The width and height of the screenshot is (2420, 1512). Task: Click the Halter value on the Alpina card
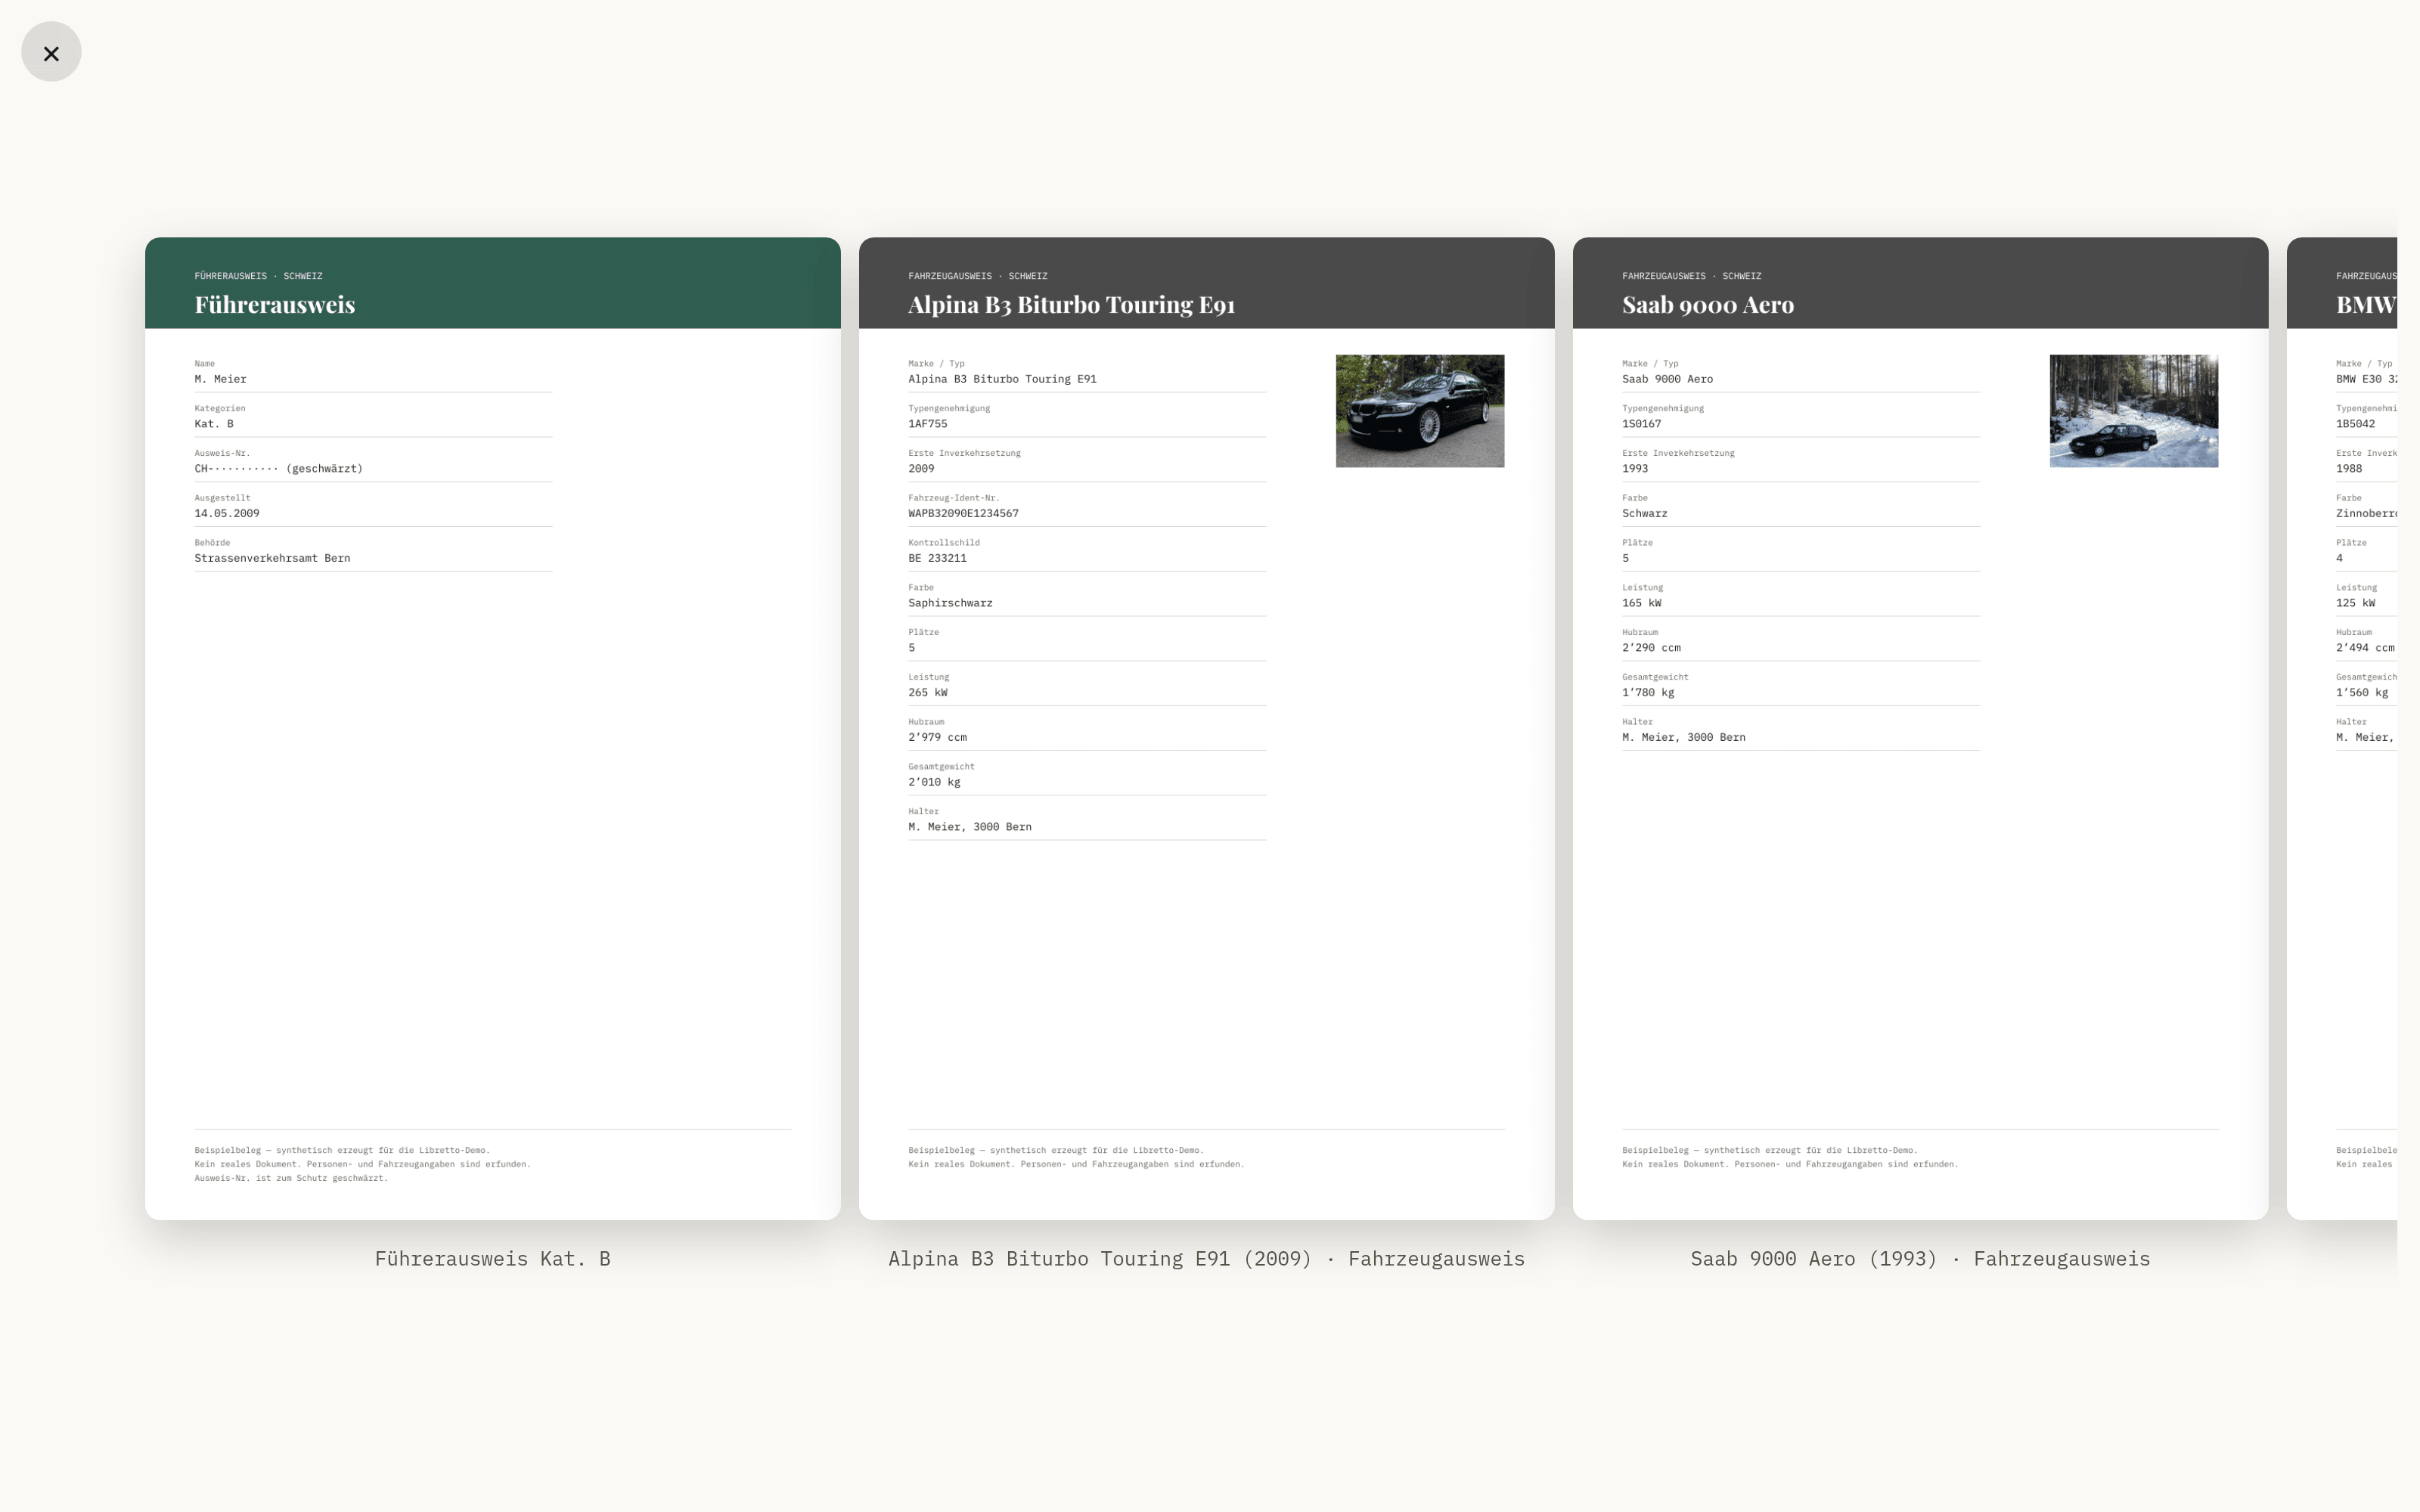970,827
